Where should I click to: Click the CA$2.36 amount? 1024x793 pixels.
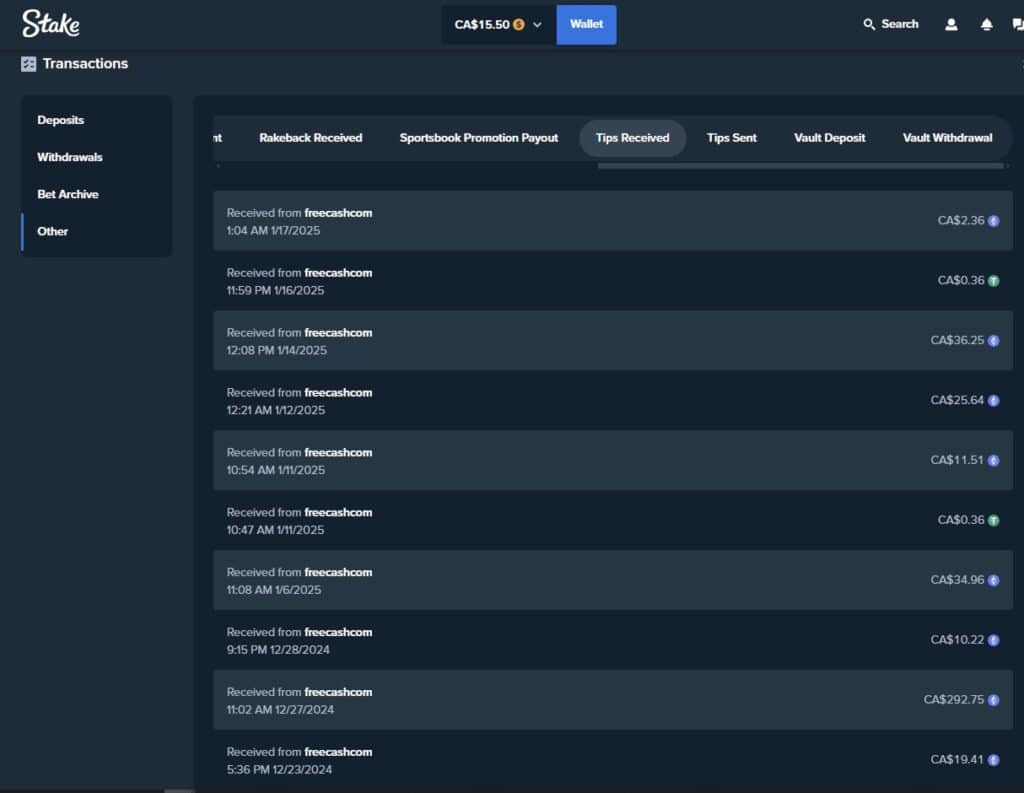pyautogui.click(x=961, y=221)
